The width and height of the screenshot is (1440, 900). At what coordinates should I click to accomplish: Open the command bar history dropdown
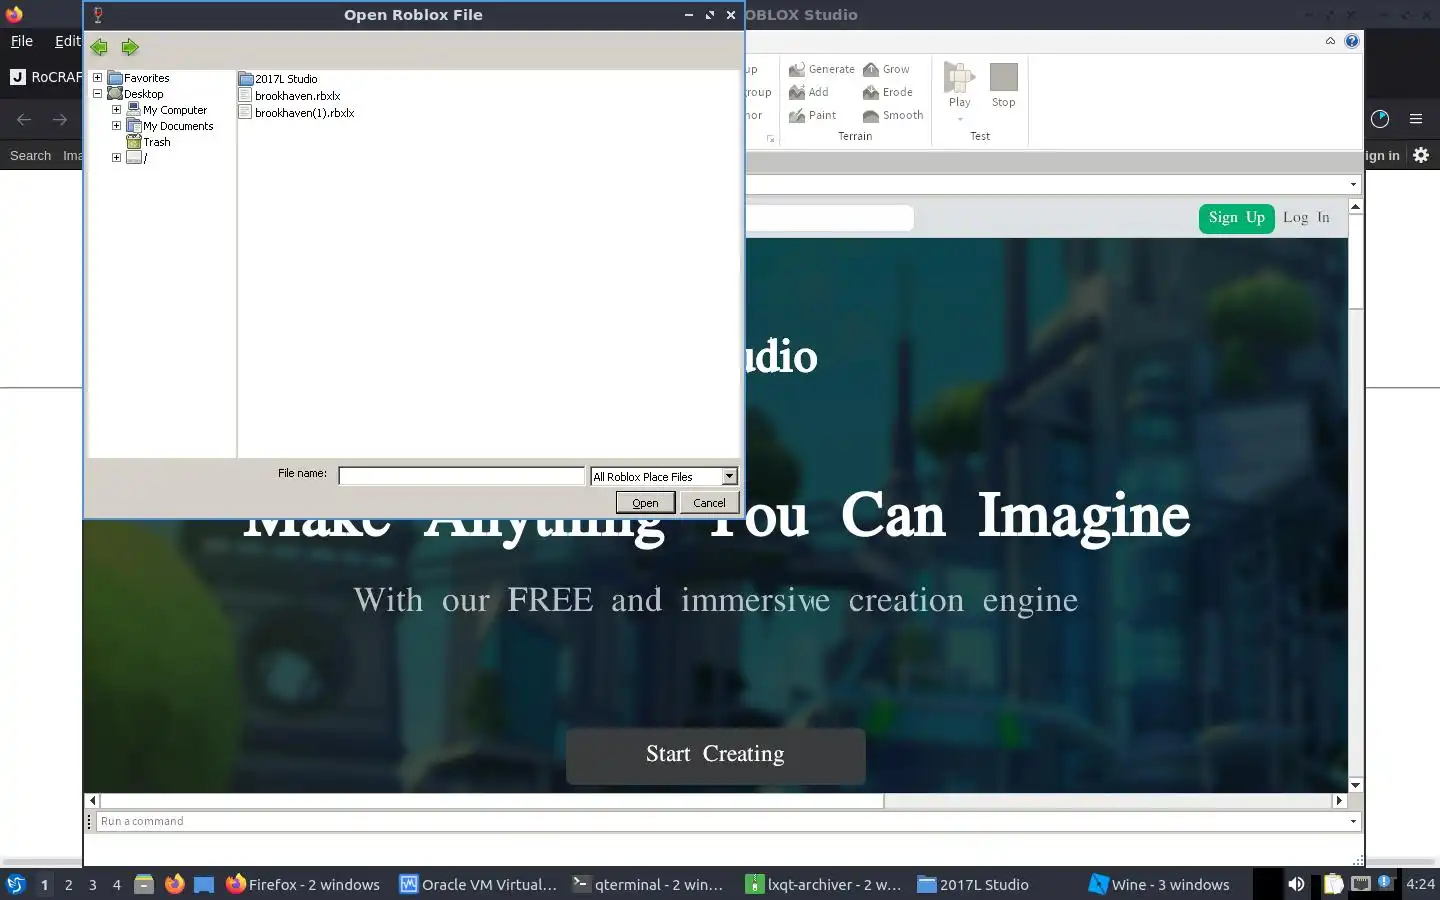(1353, 821)
